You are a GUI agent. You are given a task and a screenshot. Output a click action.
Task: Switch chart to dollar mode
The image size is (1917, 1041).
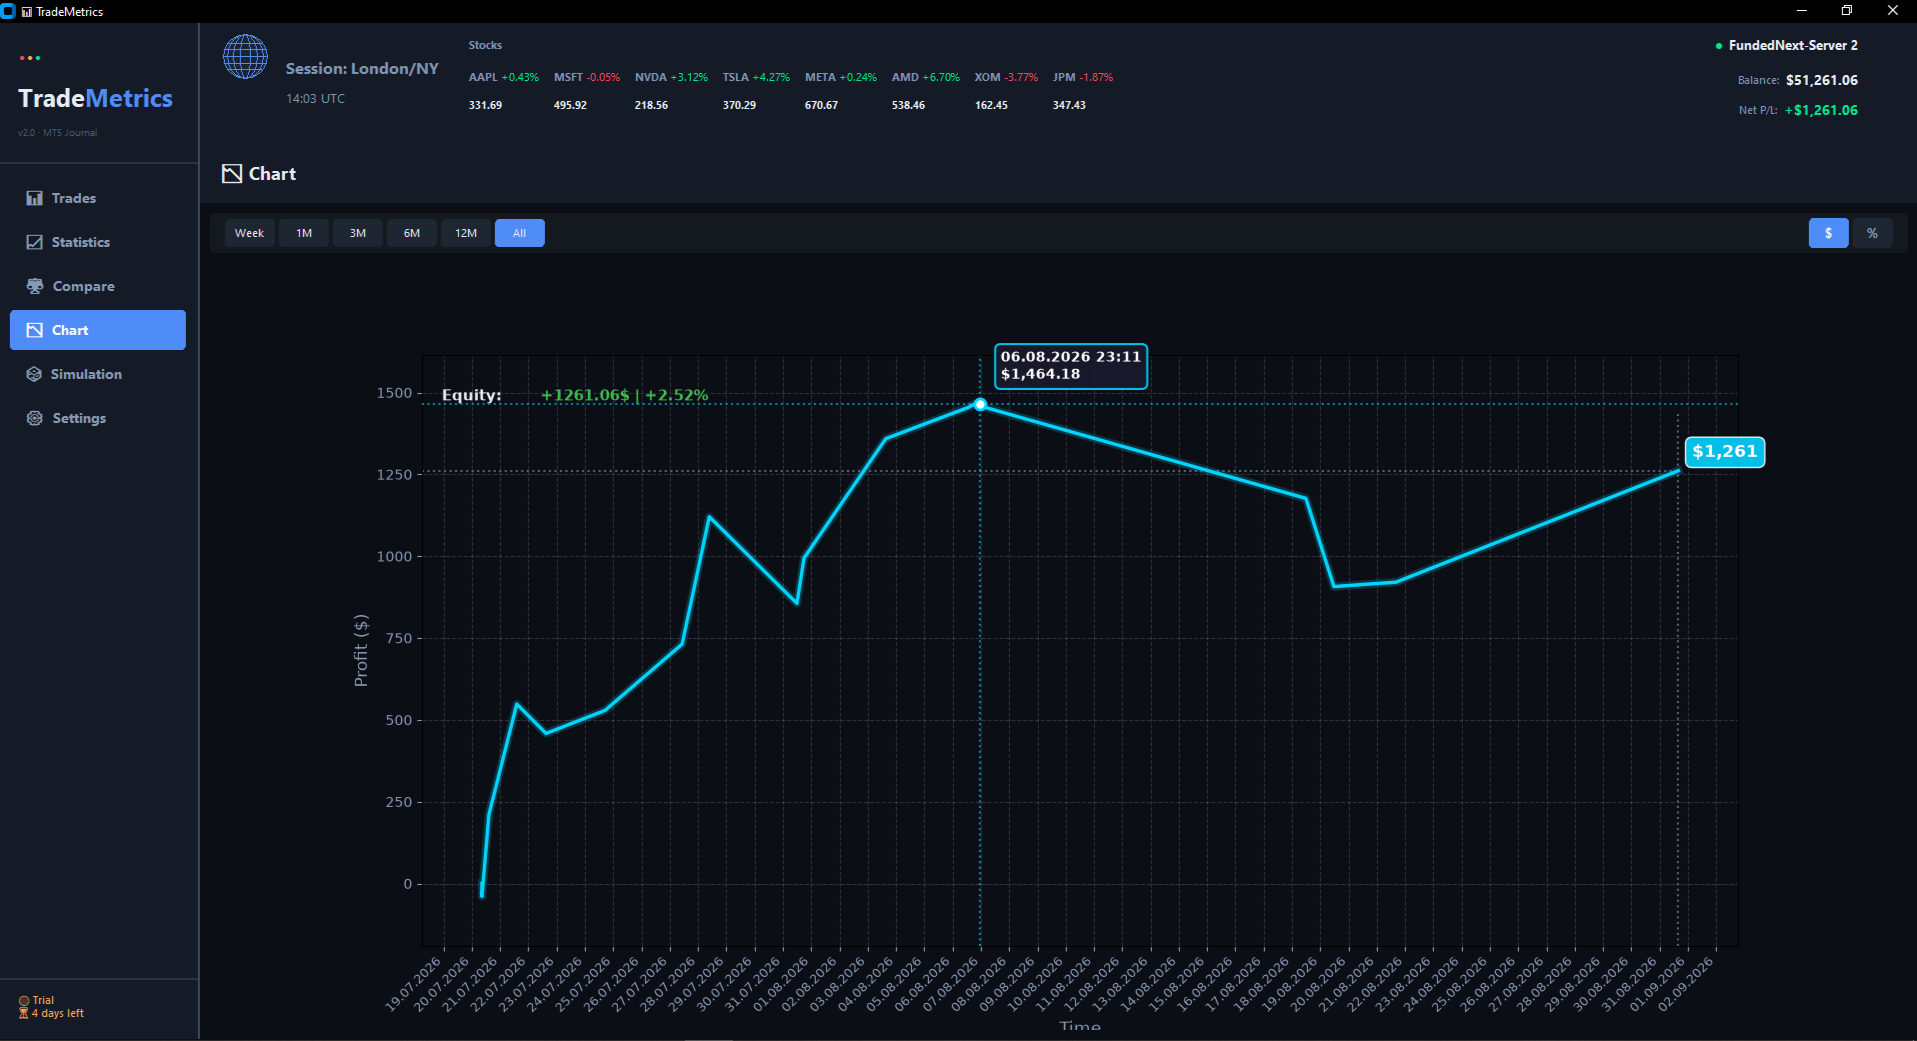[1829, 233]
